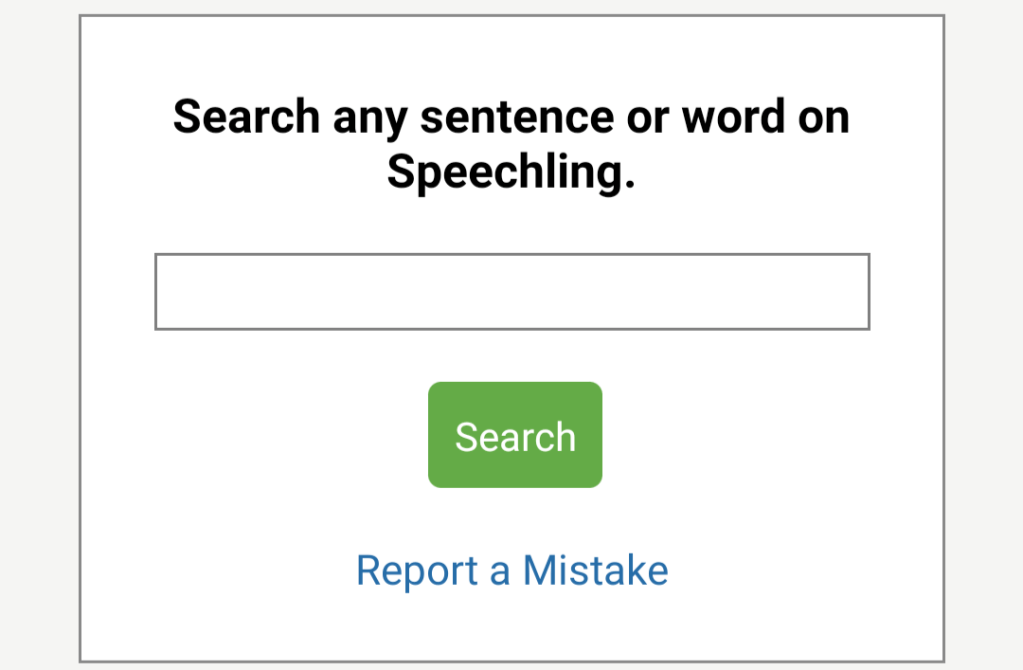Focus the Speechling search input
Image resolution: width=1023 pixels, height=670 pixels.
[x=511, y=291]
